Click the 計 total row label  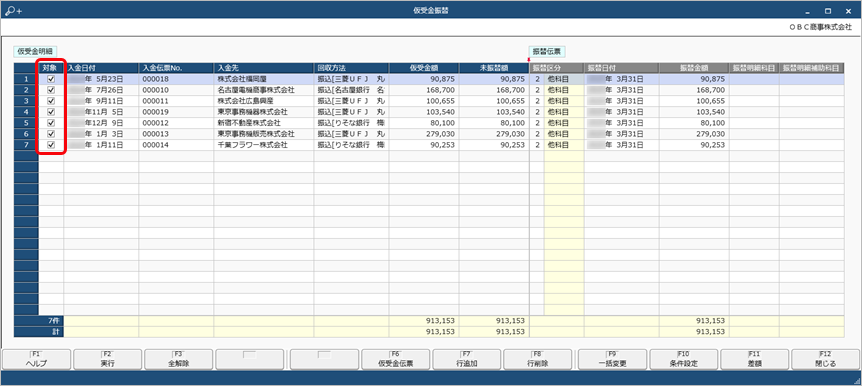pyautogui.click(x=39, y=332)
